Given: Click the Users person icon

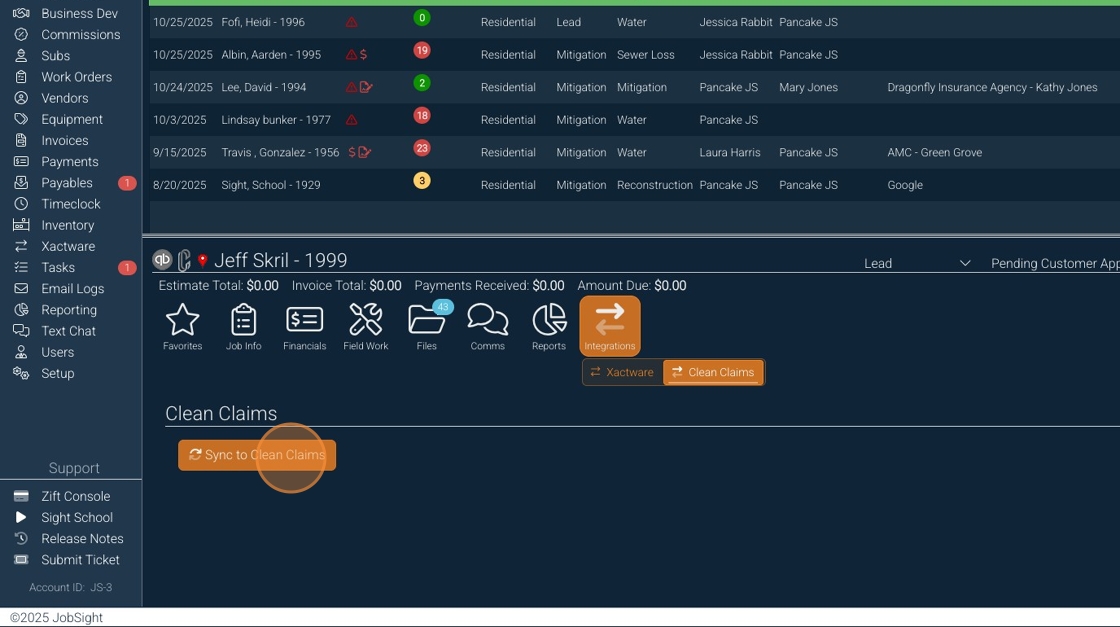Looking at the screenshot, I should (21, 352).
